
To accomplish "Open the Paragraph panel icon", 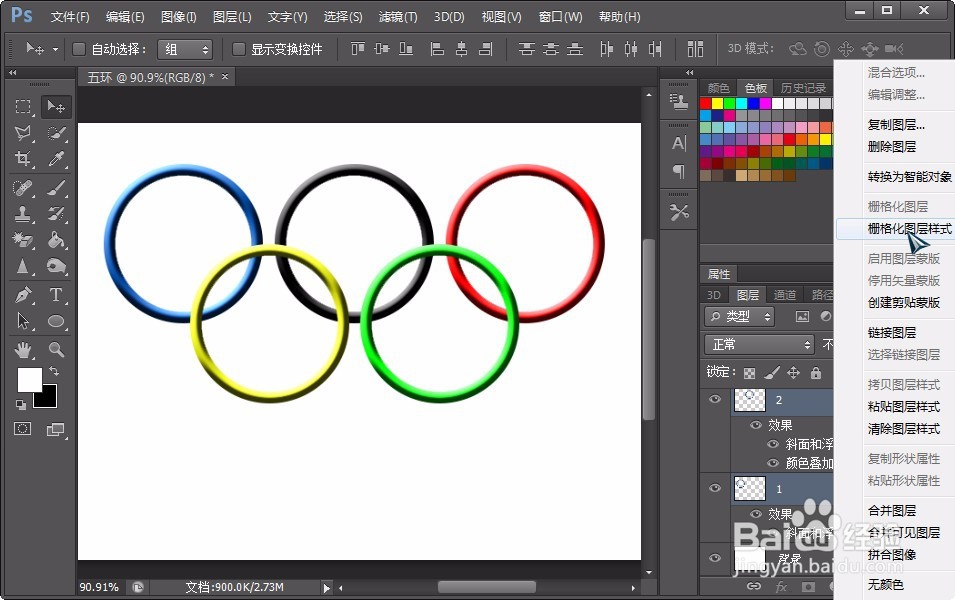I will (x=678, y=171).
